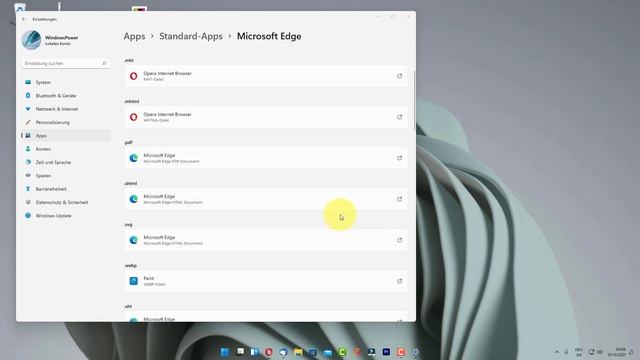The image size is (640, 360).
Task: Go to Apps in the breadcrumb
Action: (x=134, y=36)
